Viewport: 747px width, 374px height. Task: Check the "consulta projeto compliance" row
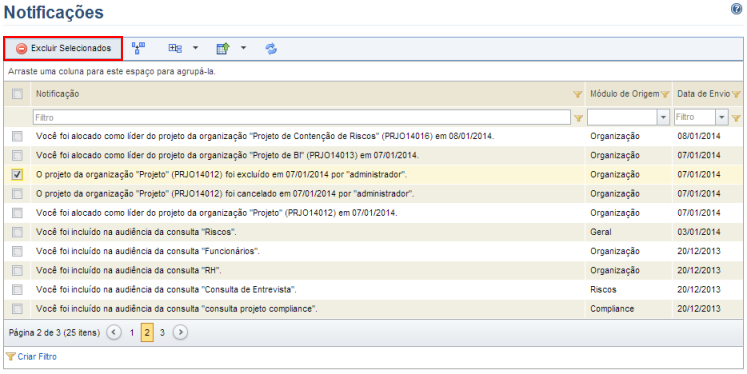tap(17, 309)
